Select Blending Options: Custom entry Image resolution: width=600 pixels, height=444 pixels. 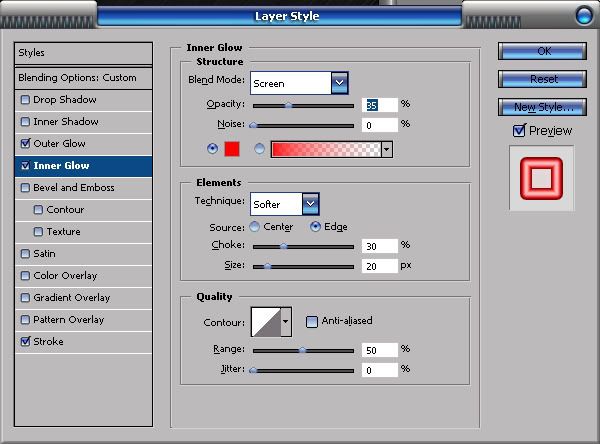pos(83,78)
